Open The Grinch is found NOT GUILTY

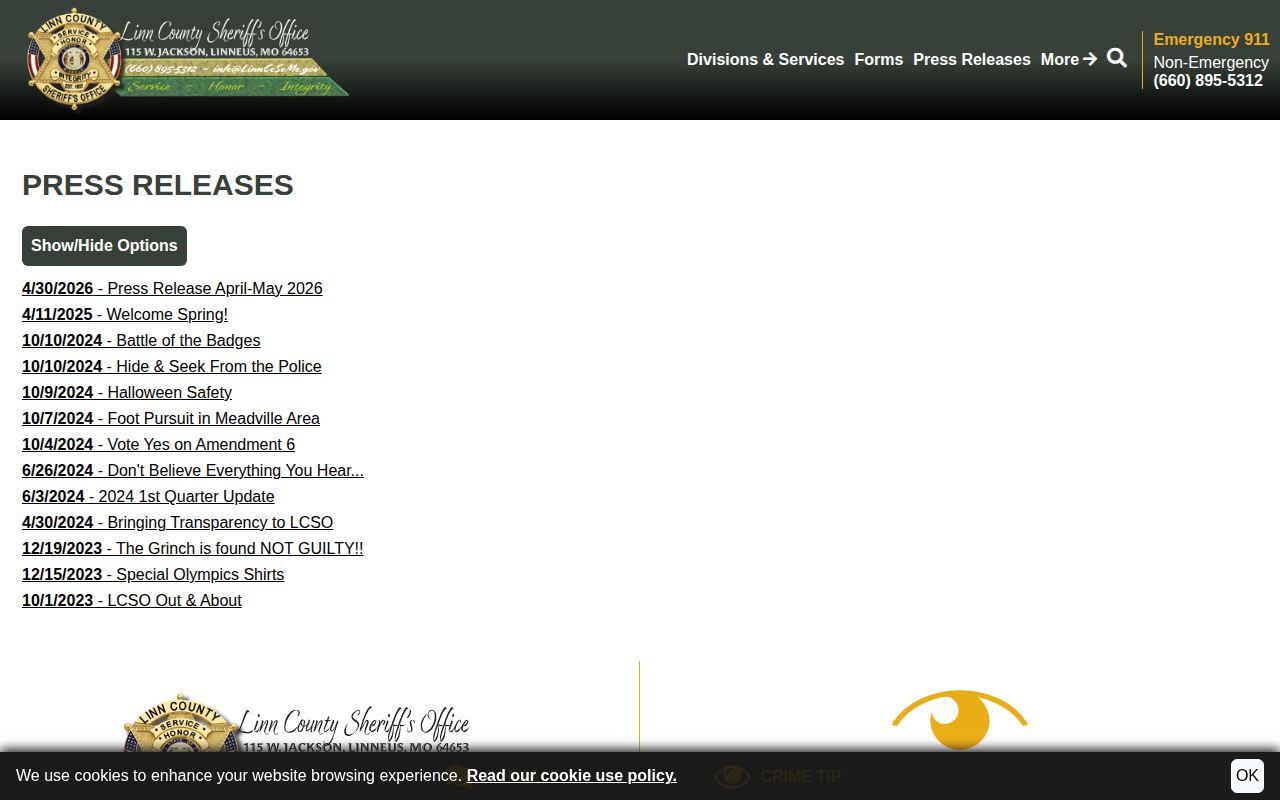click(192, 548)
